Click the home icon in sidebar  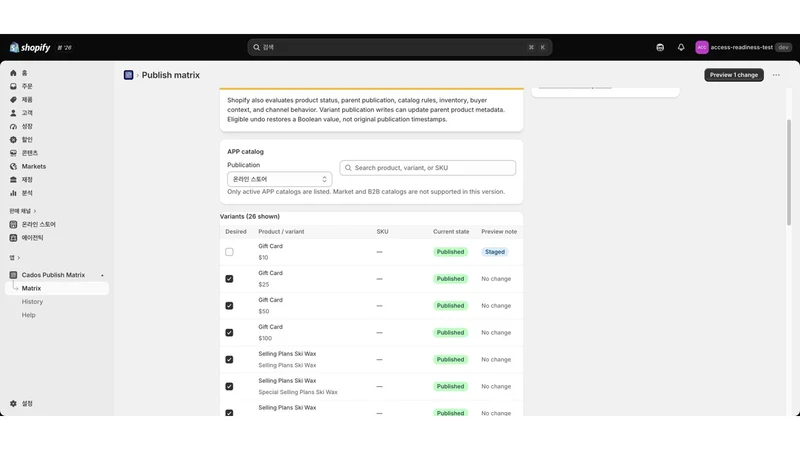coord(13,73)
